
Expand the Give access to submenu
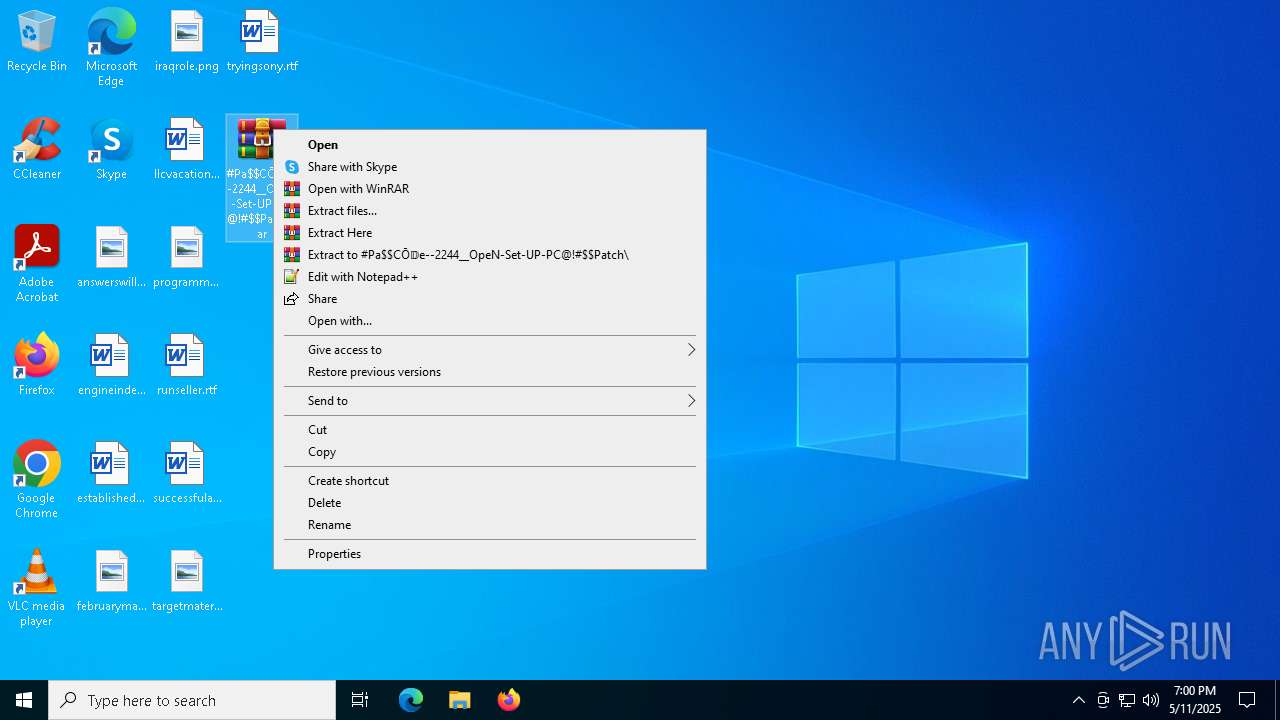pyautogui.click(x=490, y=350)
